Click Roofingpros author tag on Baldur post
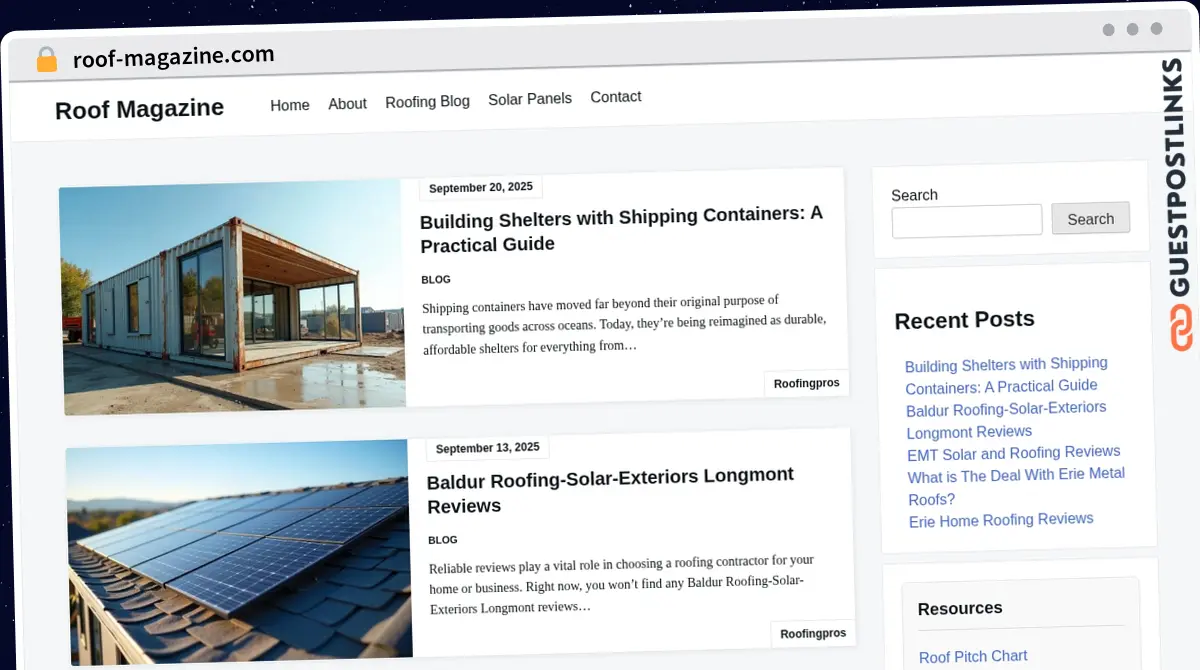 click(x=813, y=633)
